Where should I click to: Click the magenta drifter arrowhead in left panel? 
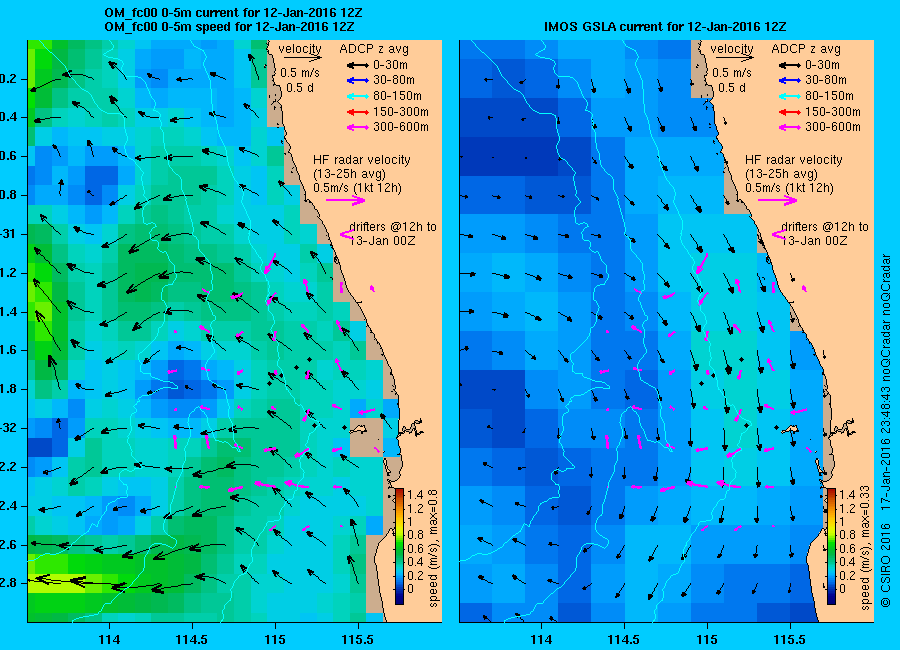pos(346,234)
